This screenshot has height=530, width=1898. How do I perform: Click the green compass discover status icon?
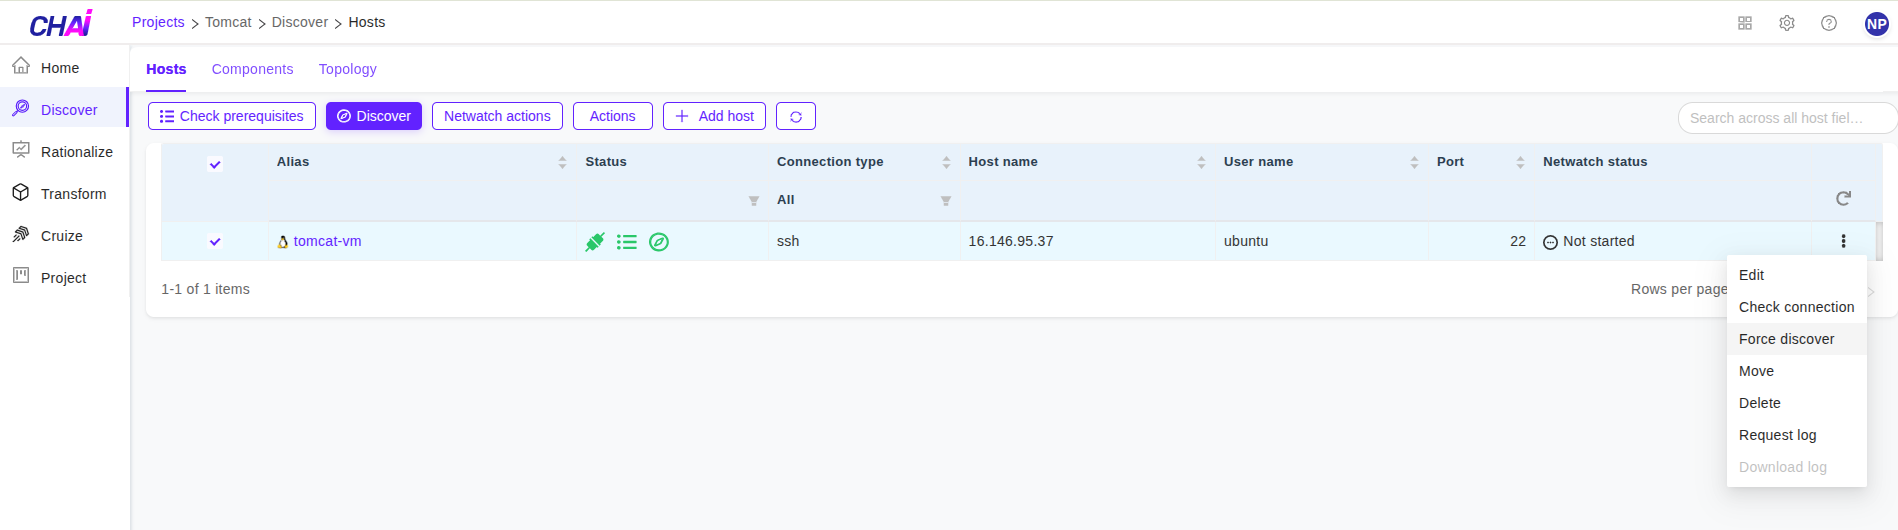pos(659,242)
